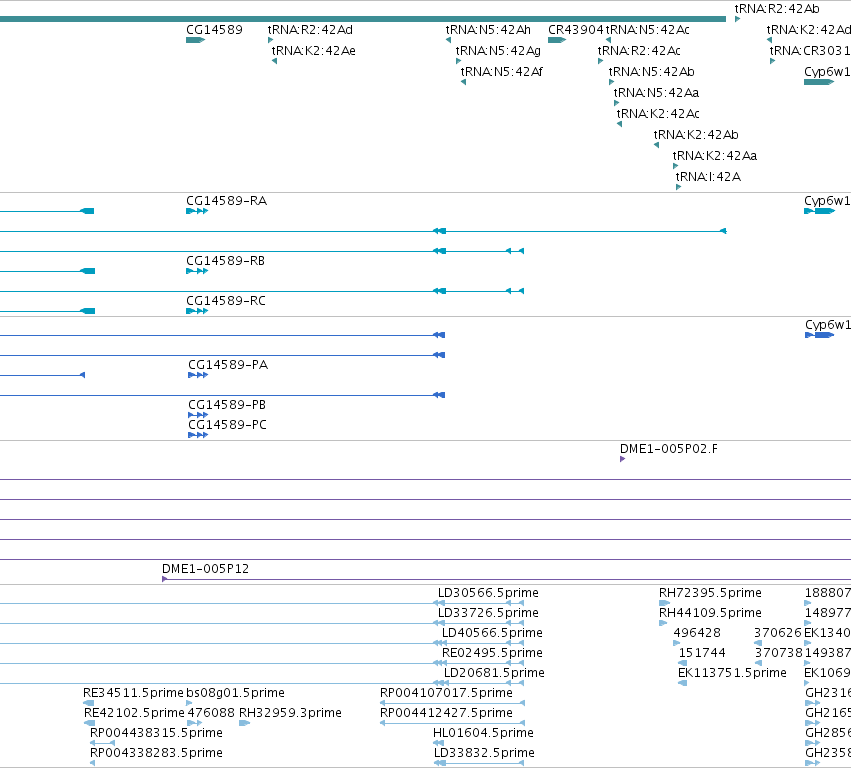Click the tRNA:N5:42Aa label
851x768 pixels.
pyautogui.click(x=656, y=93)
